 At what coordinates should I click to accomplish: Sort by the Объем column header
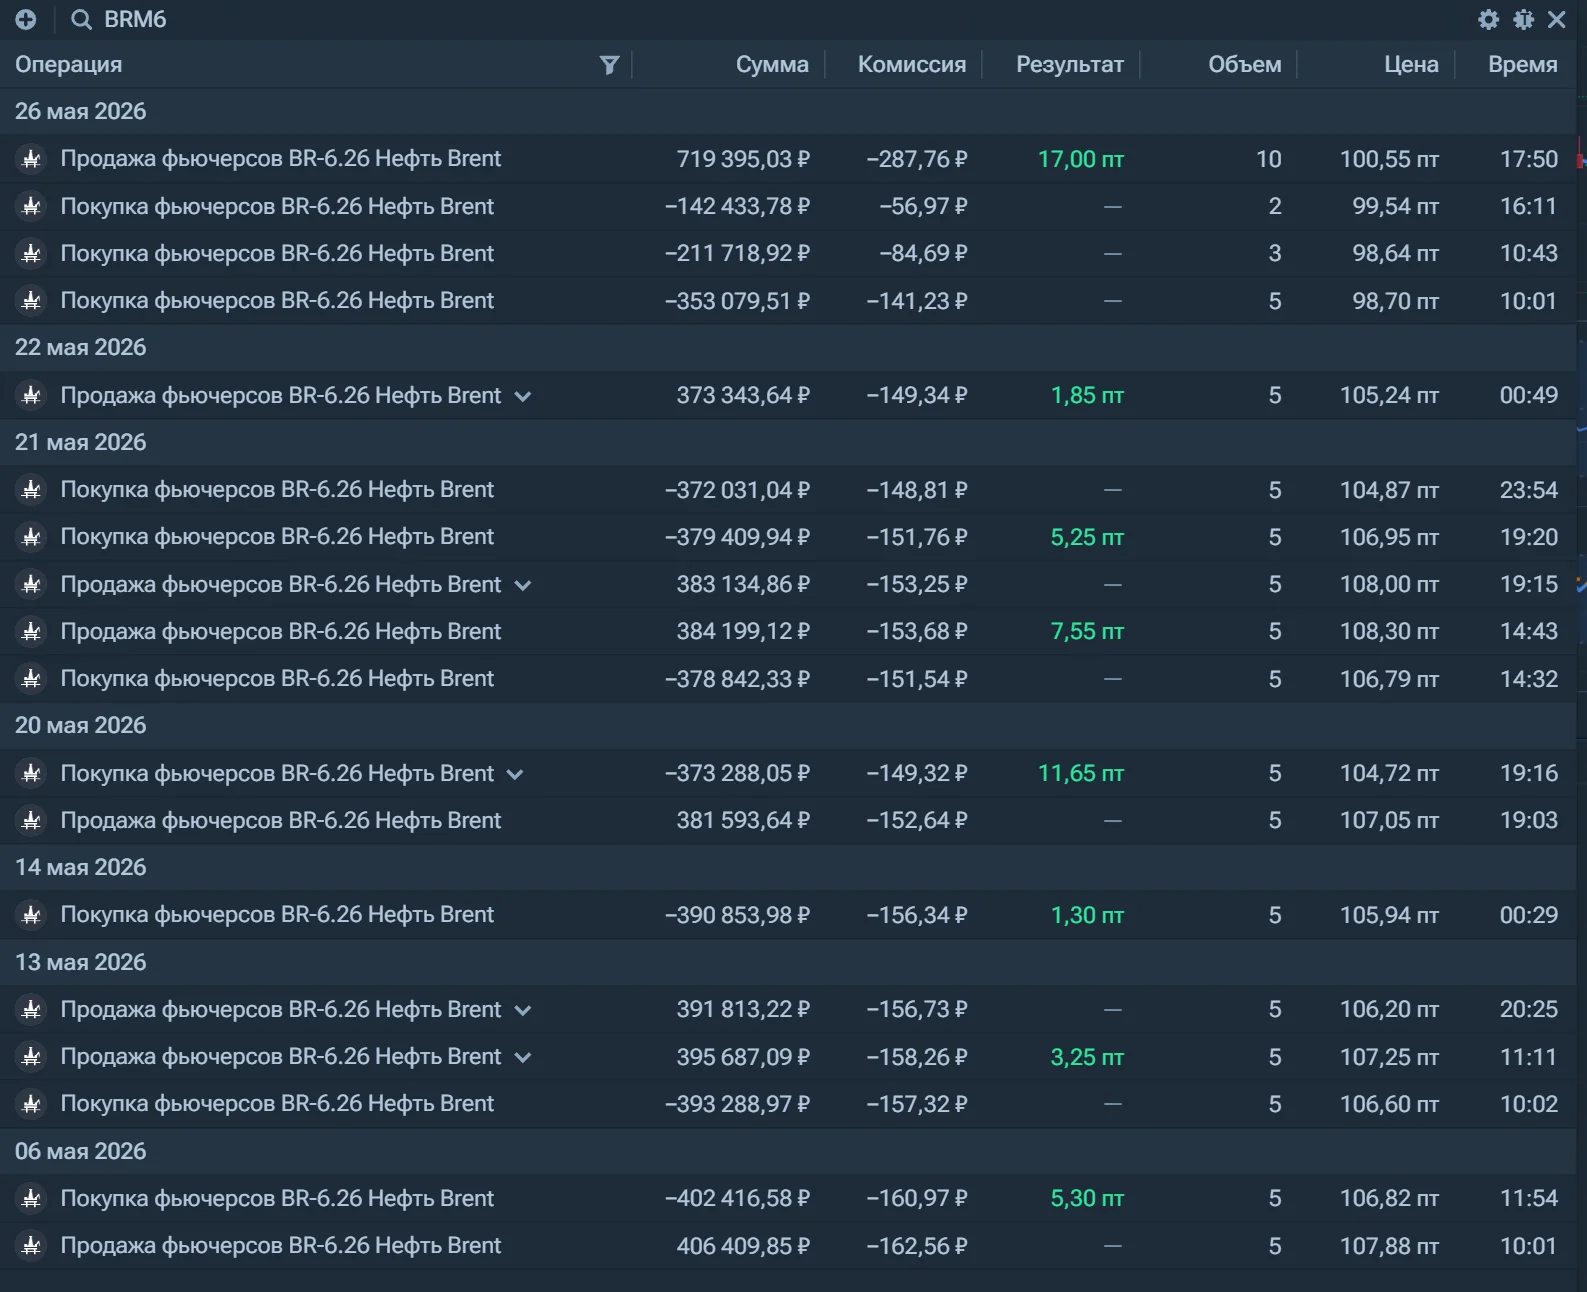[x=1245, y=65]
